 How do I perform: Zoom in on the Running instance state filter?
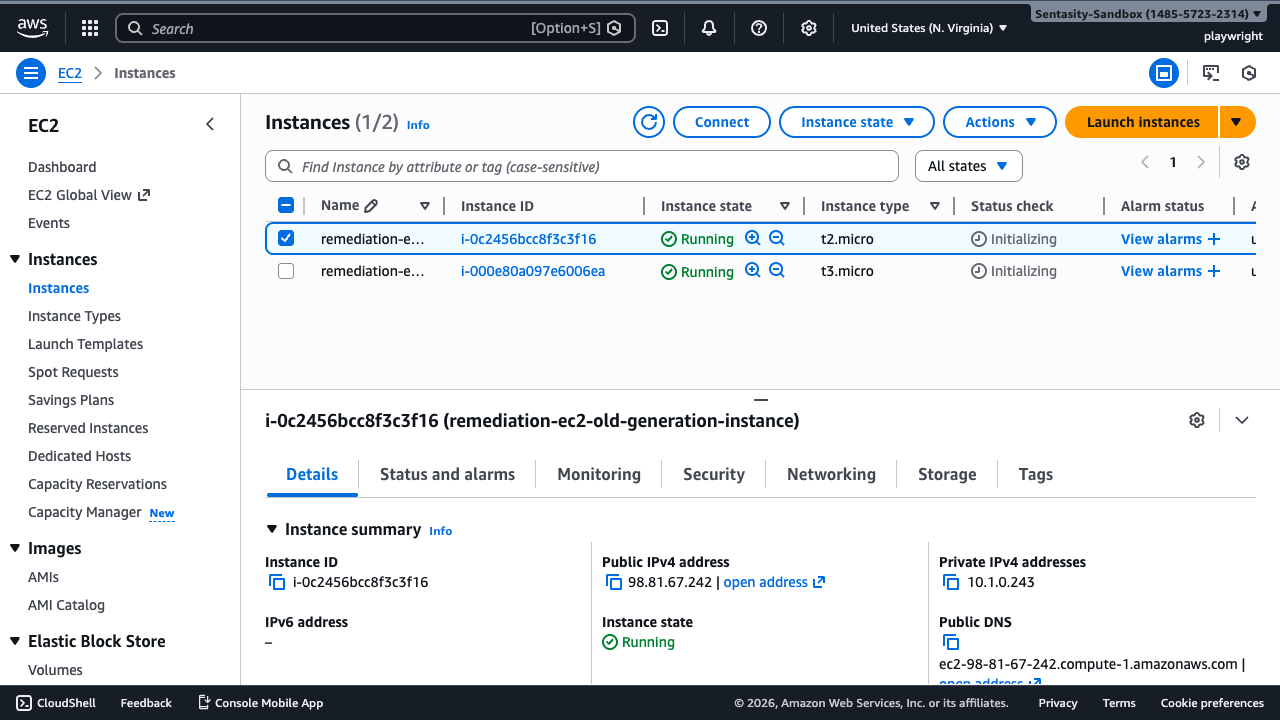[752, 239]
